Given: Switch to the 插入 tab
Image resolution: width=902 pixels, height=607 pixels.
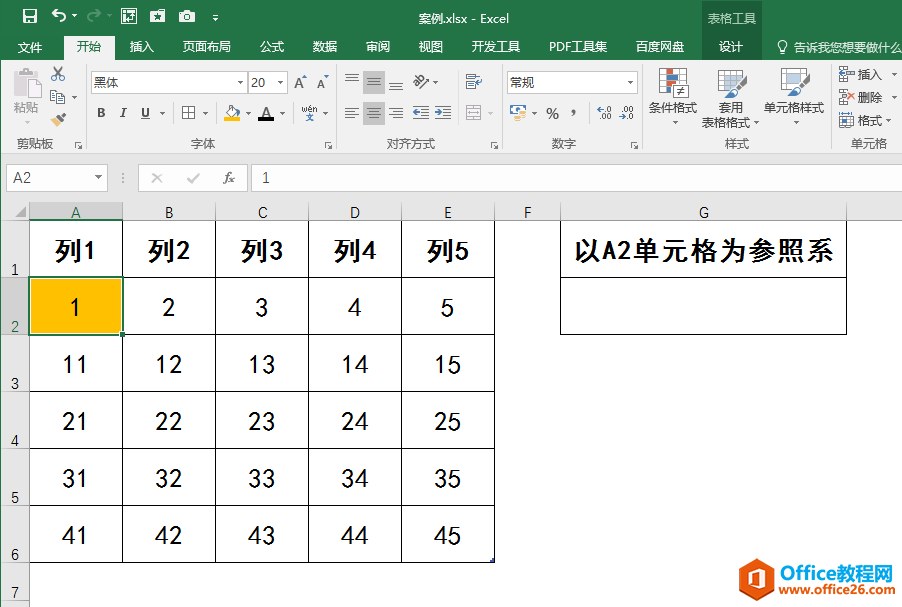Looking at the screenshot, I should (142, 47).
